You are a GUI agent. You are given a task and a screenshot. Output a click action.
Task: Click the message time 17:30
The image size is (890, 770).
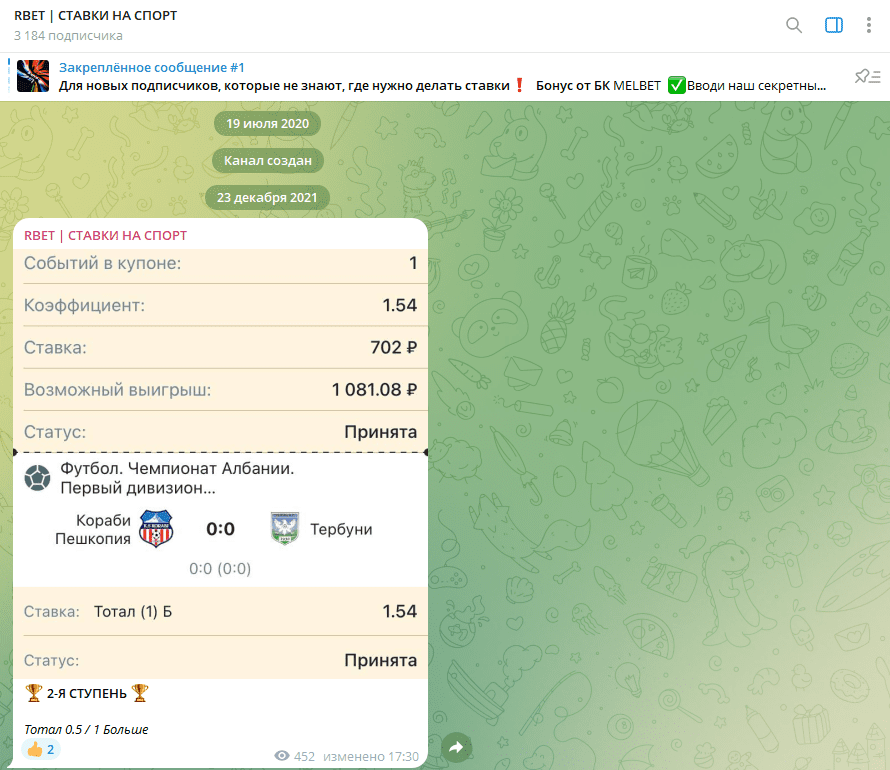[x=404, y=757]
